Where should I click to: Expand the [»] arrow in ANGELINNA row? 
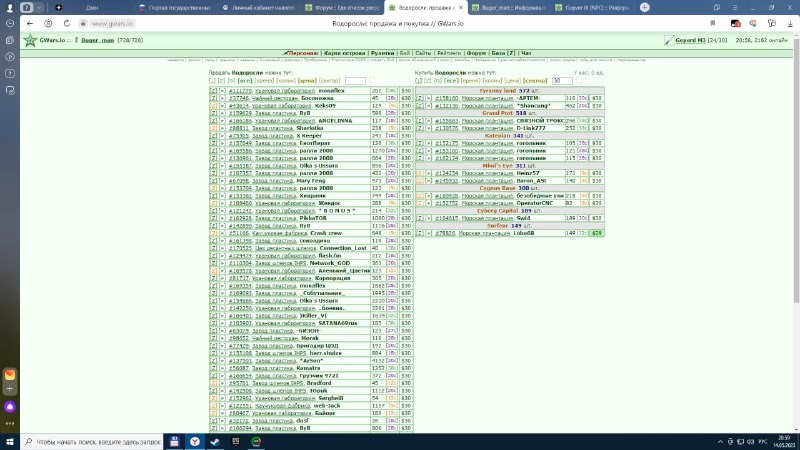tap(222, 121)
